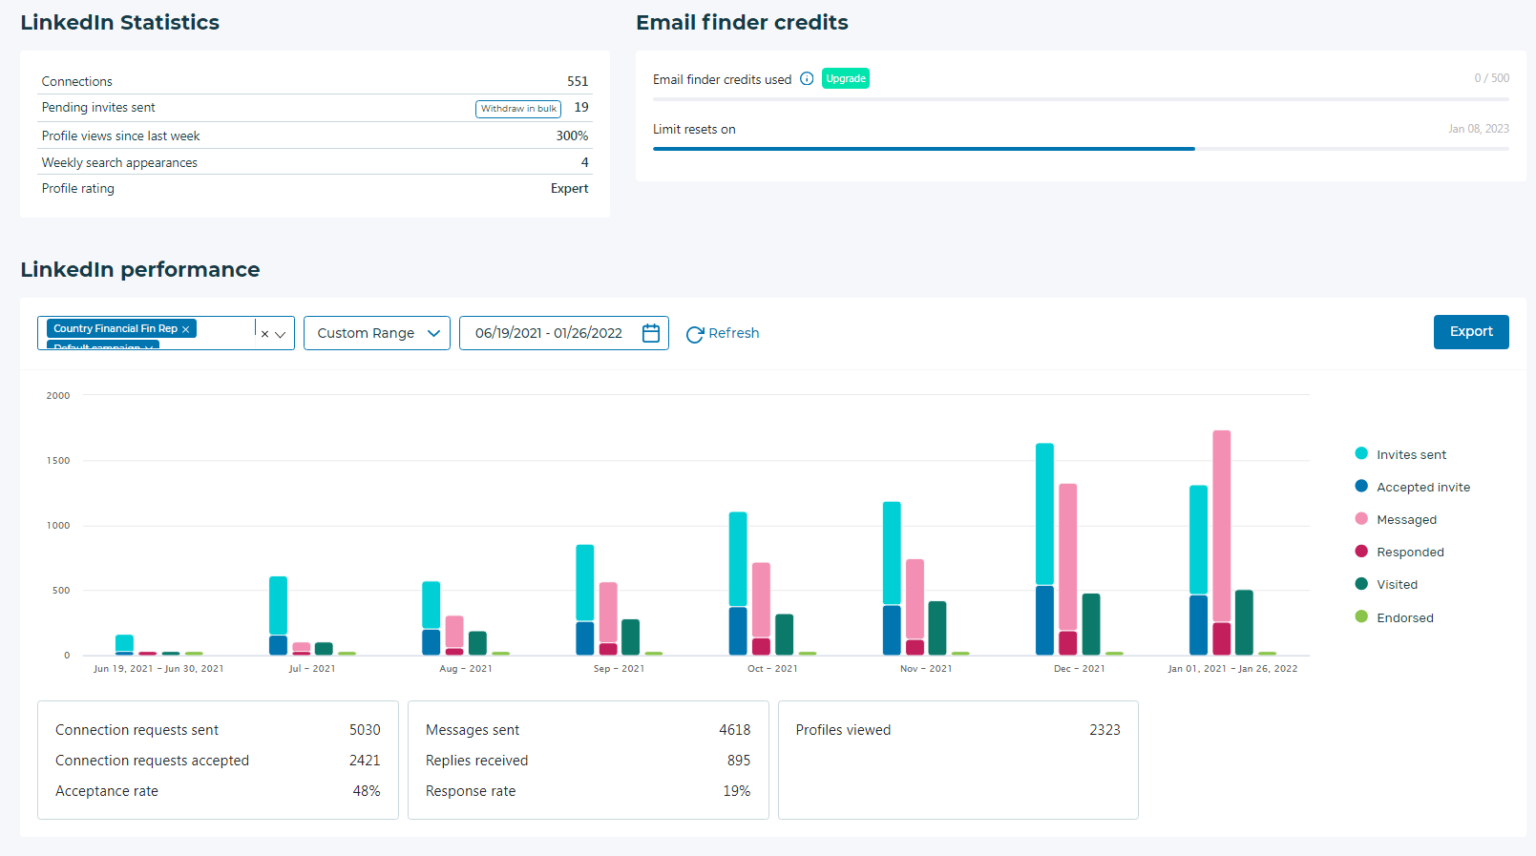1536x856 pixels.
Task: Click the circular Refresh icon above the chart
Action: click(695, 333)
